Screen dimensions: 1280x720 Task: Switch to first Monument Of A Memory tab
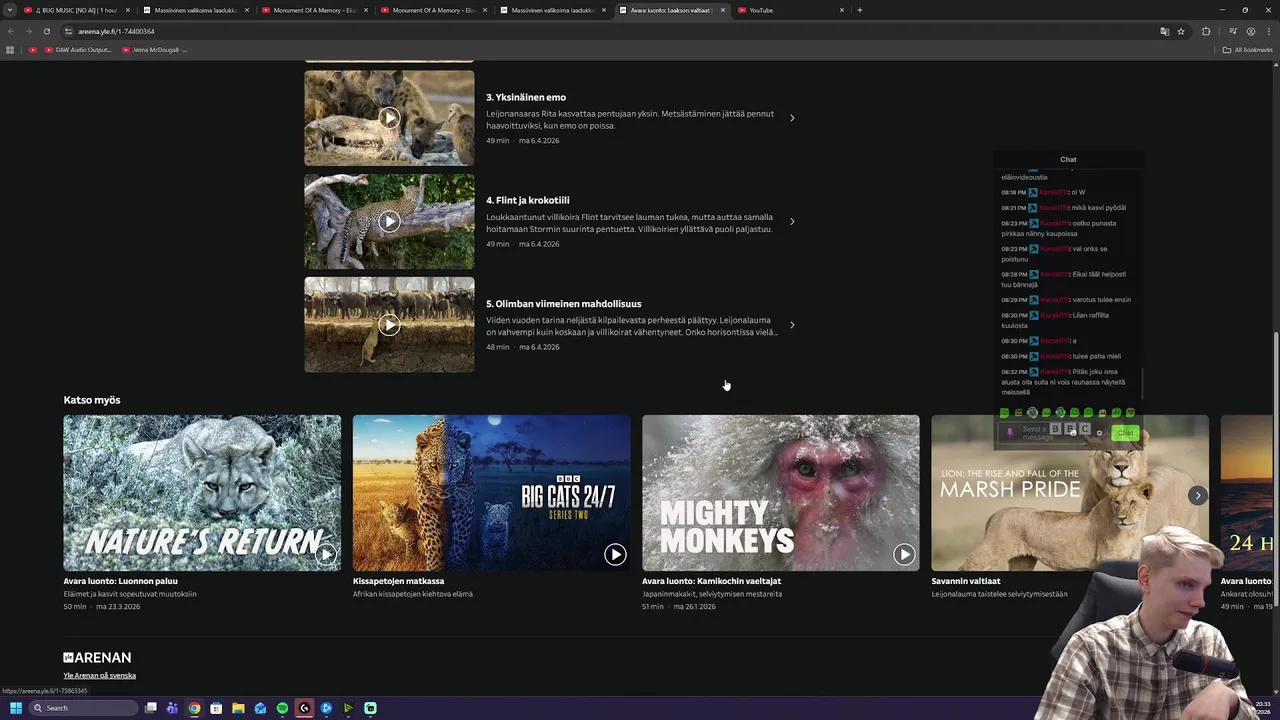coord(313,10)
